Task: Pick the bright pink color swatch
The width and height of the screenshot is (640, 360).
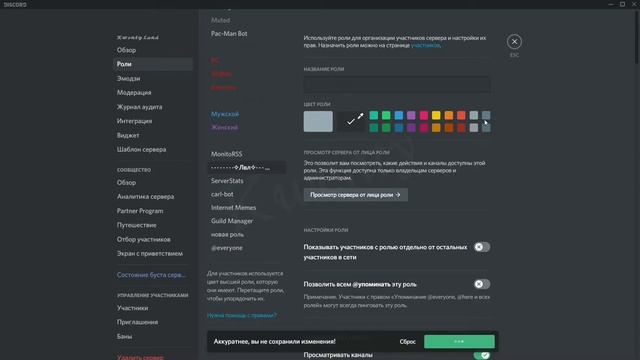Action: pyautogui.click(x=424, y=116)
